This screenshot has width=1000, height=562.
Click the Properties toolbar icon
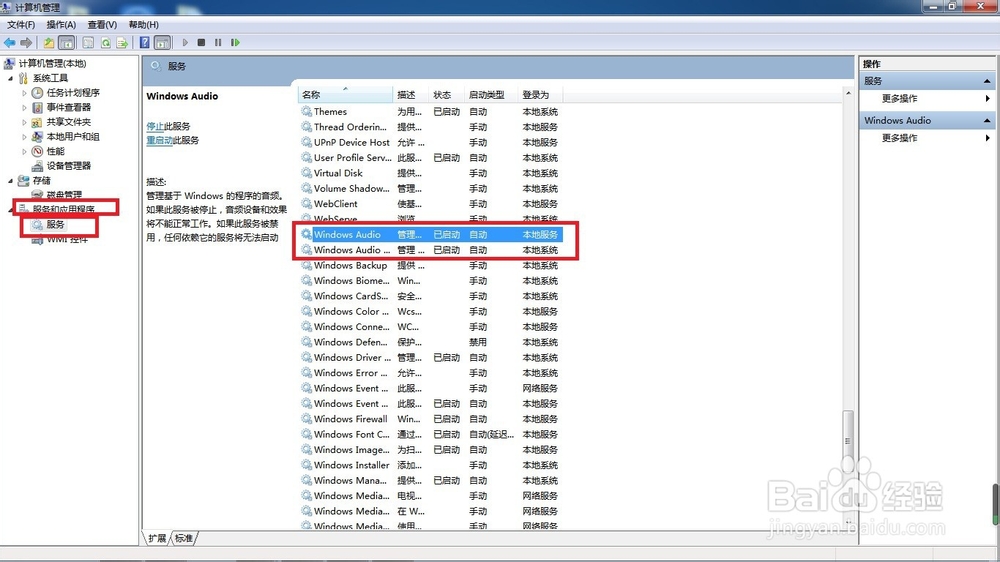(x=88, y=43)
